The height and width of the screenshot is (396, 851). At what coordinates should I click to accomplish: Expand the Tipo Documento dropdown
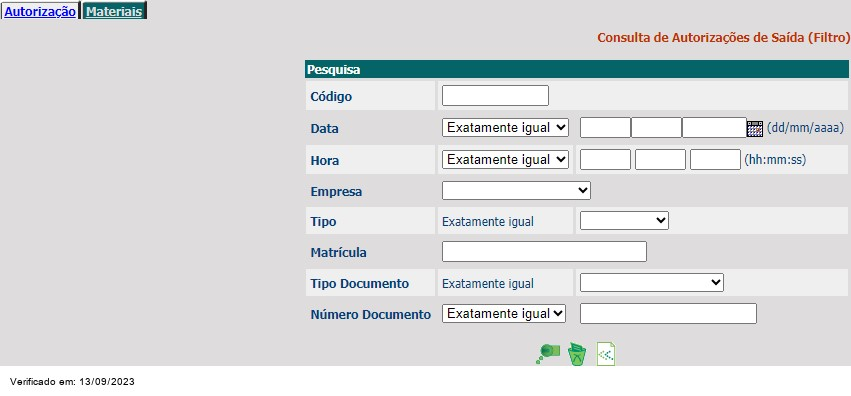click(652, 283)
